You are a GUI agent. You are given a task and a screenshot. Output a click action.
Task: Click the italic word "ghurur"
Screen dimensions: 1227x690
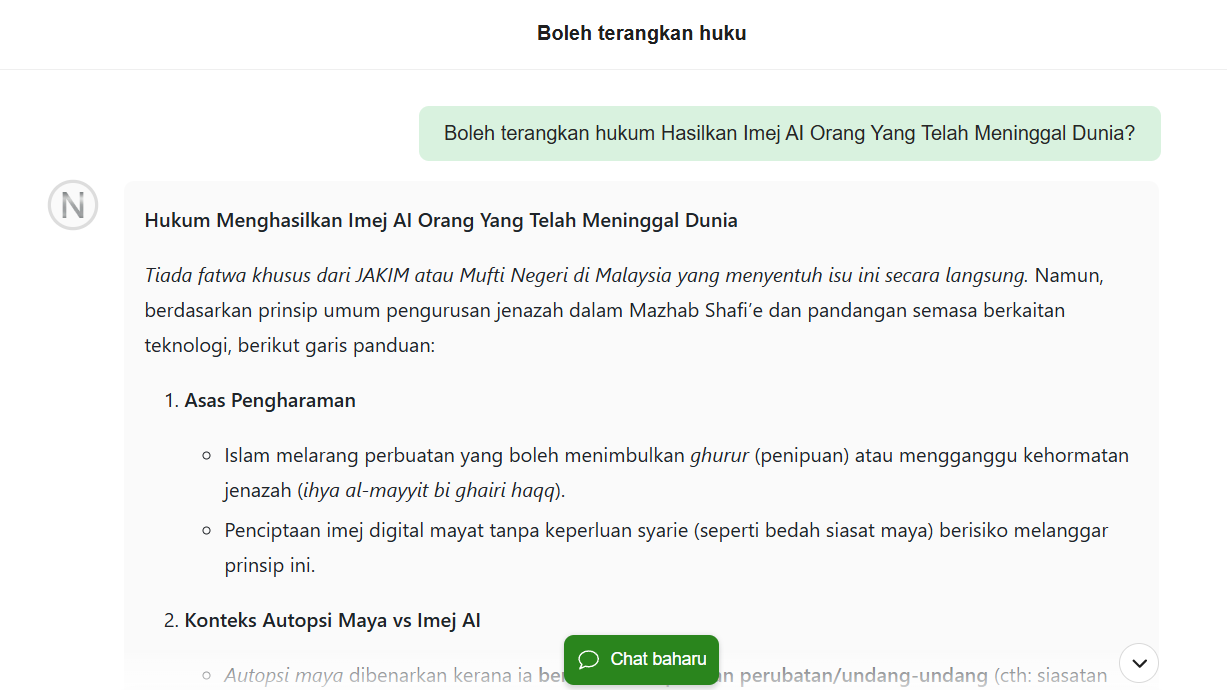click(719, 456)
